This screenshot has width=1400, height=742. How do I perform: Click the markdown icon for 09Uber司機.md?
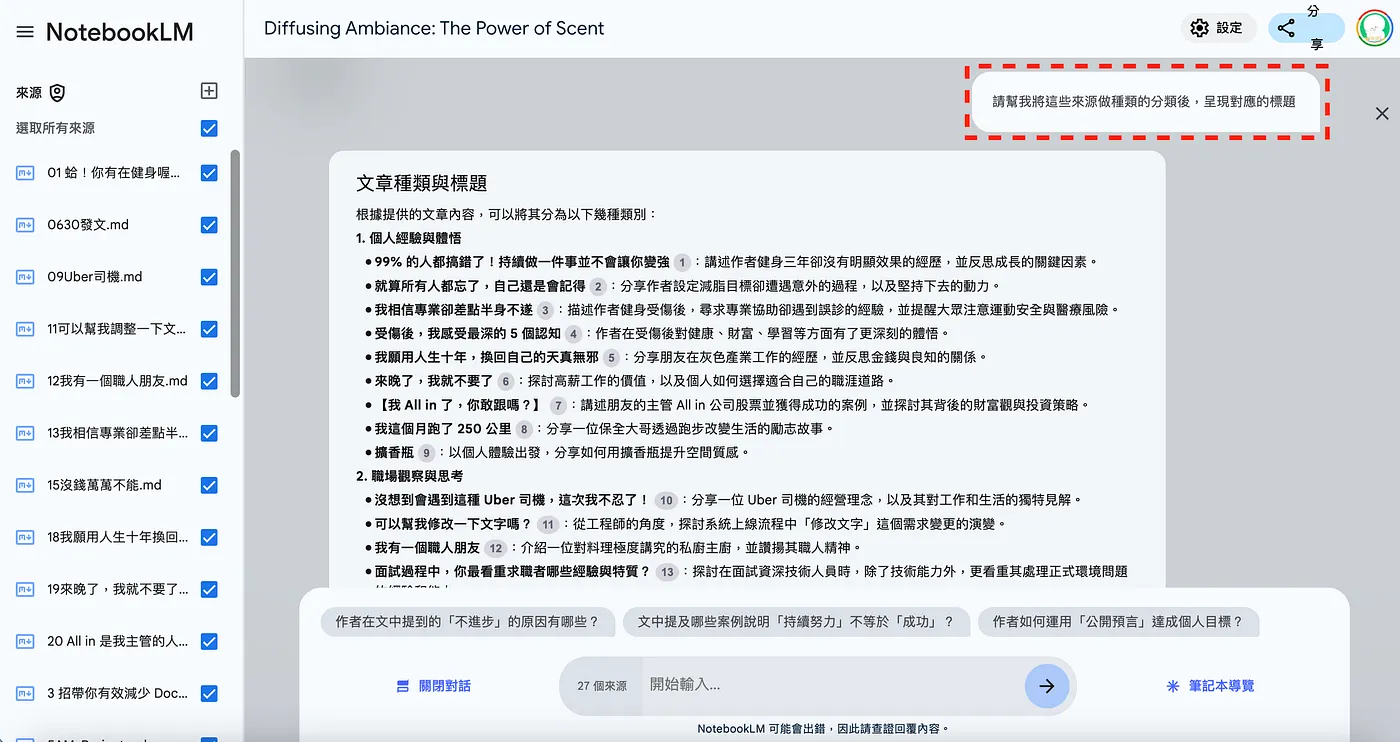pyautogui.click(x=25, y=277)
